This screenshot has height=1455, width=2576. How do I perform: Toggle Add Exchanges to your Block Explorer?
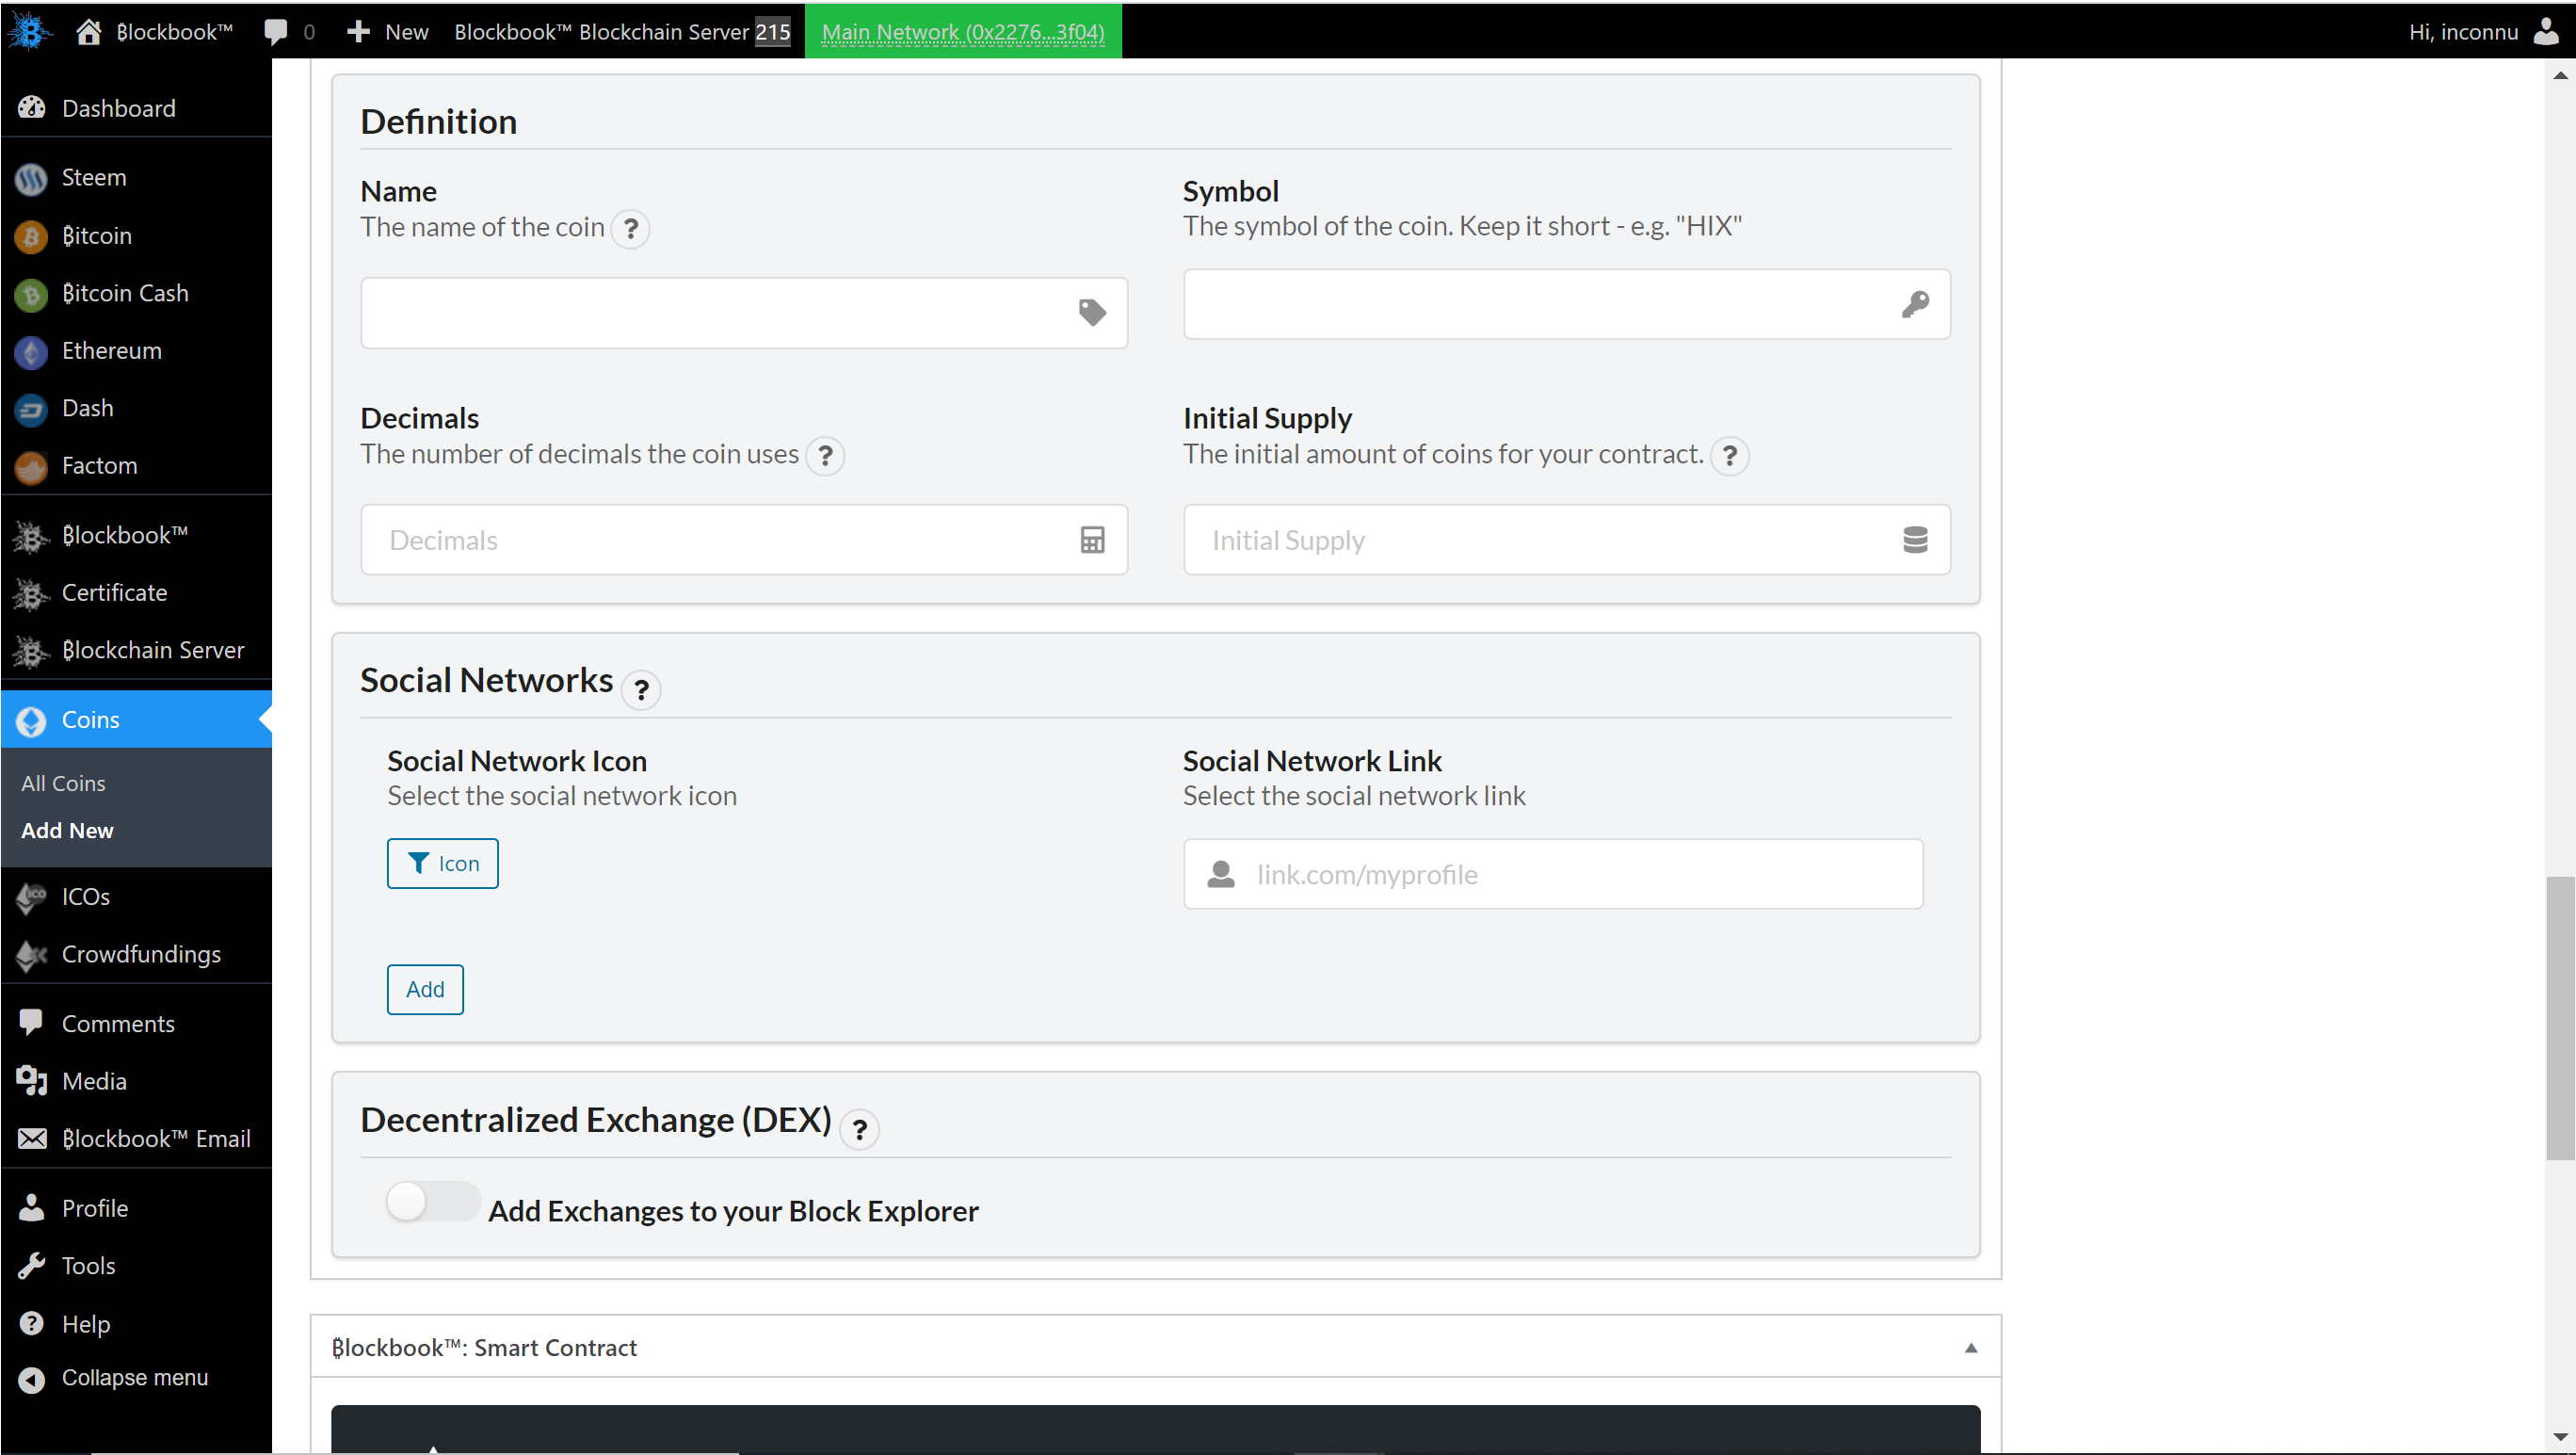click(432, 1201)
